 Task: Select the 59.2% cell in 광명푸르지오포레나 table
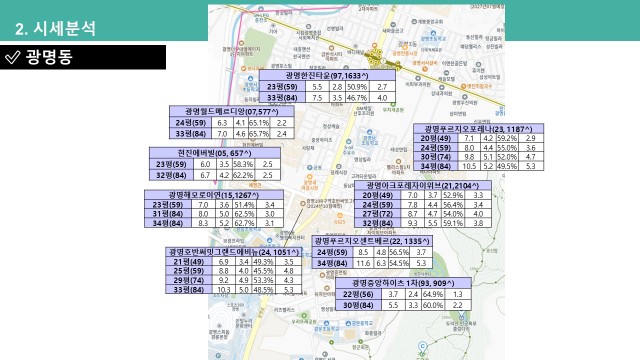pyautogui.click(x=507, y=138)
